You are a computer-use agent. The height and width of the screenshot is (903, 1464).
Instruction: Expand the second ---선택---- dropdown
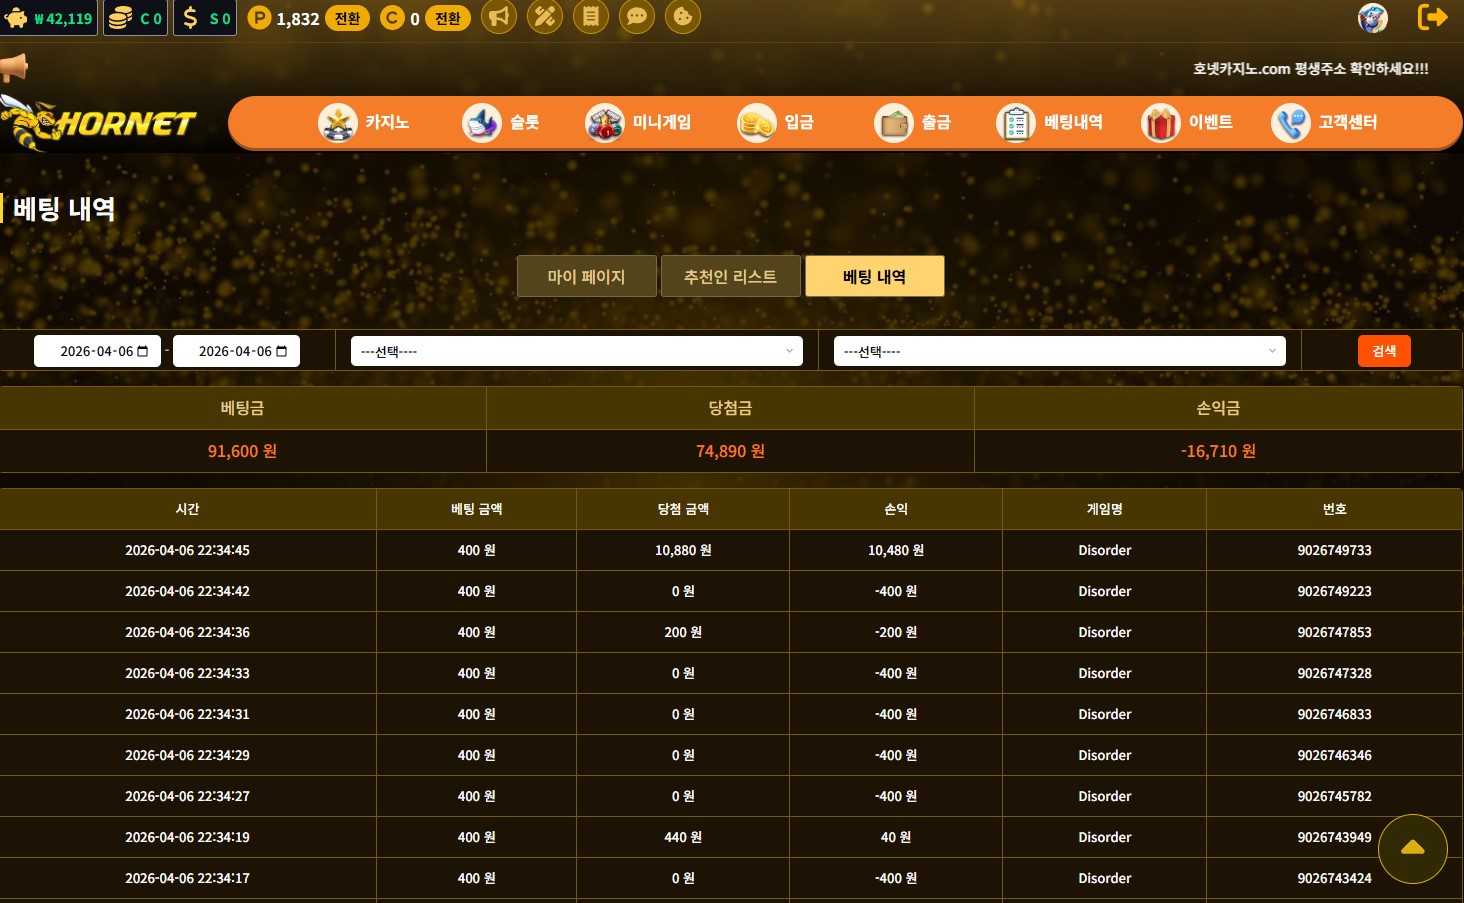[1059, 351]
